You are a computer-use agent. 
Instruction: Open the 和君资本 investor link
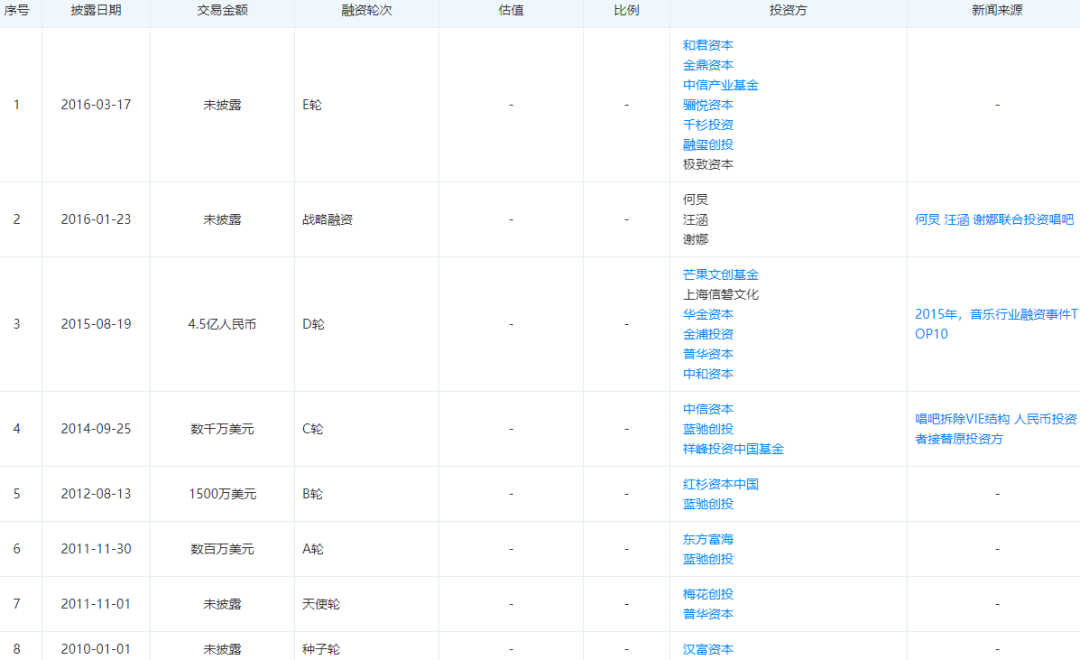(707, 45)
